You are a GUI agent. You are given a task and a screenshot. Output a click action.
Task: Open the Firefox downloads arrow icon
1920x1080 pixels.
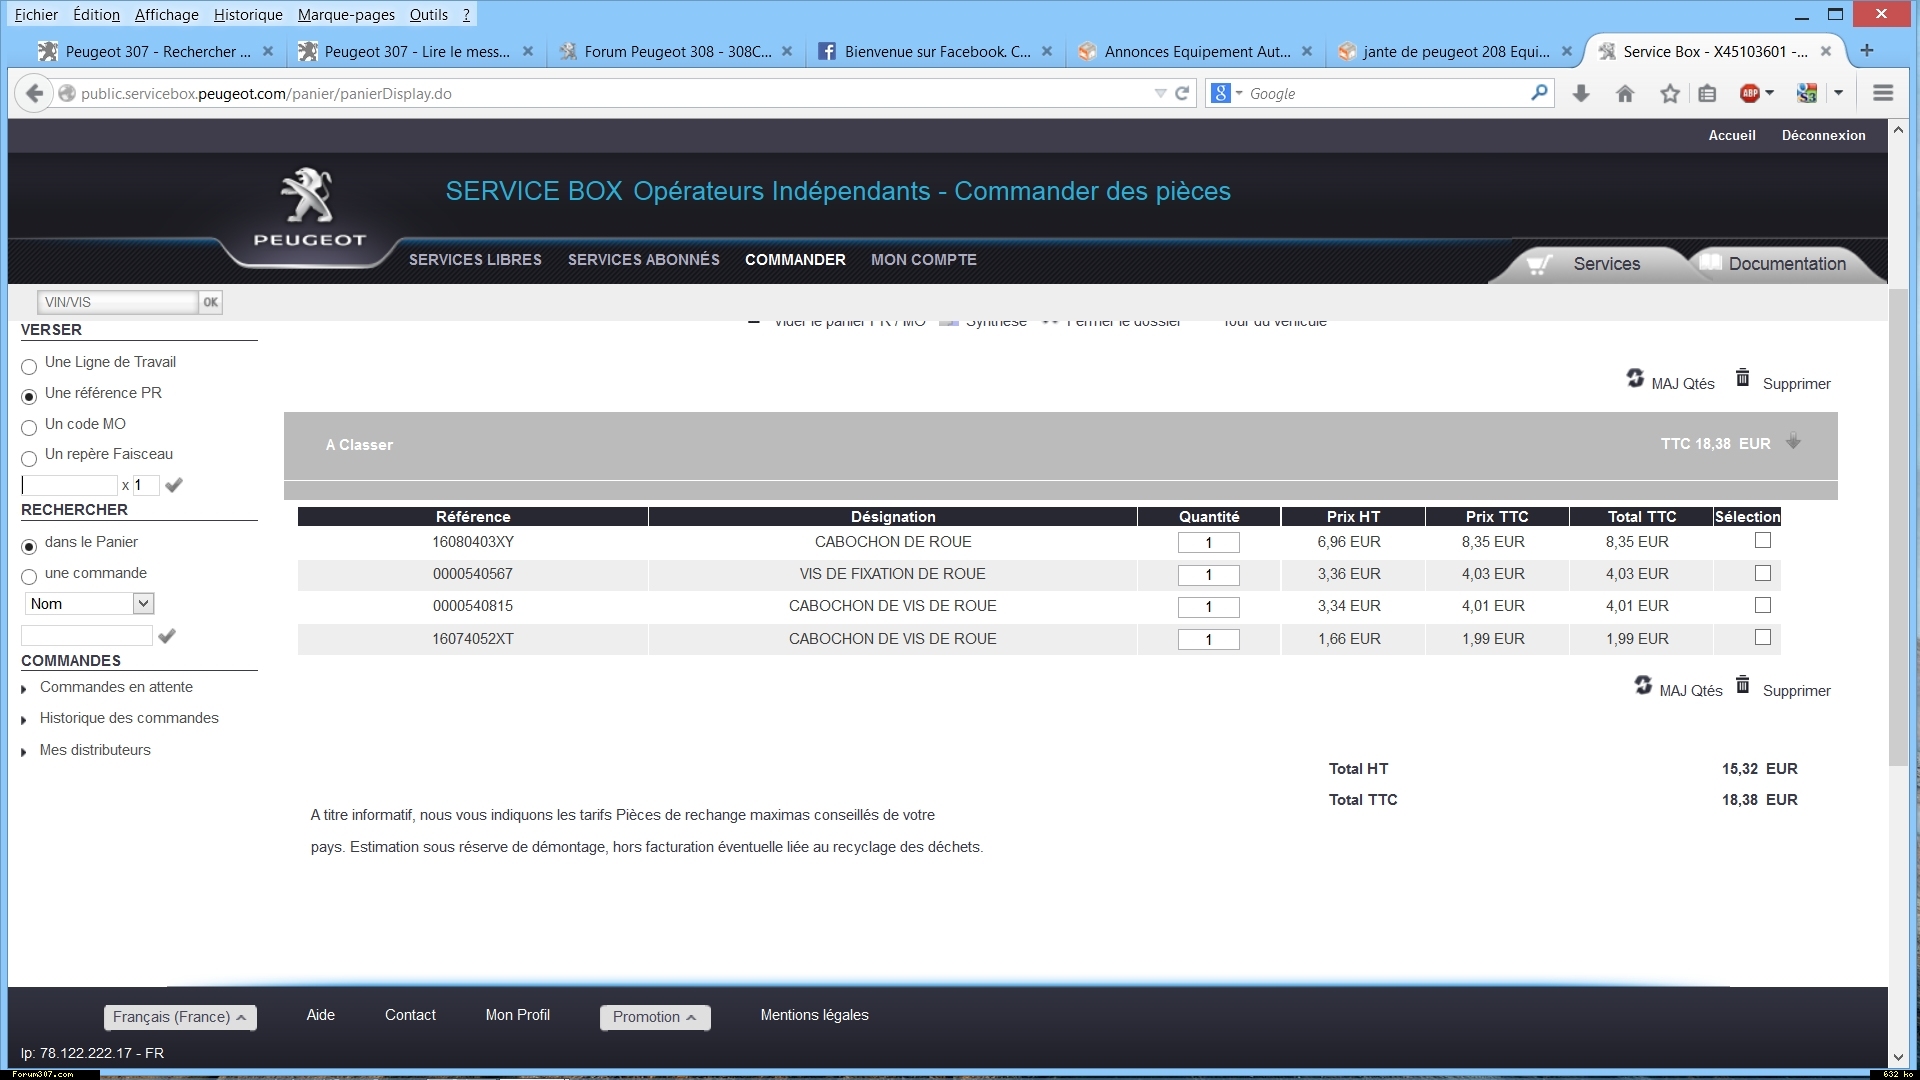point(1581,94)
